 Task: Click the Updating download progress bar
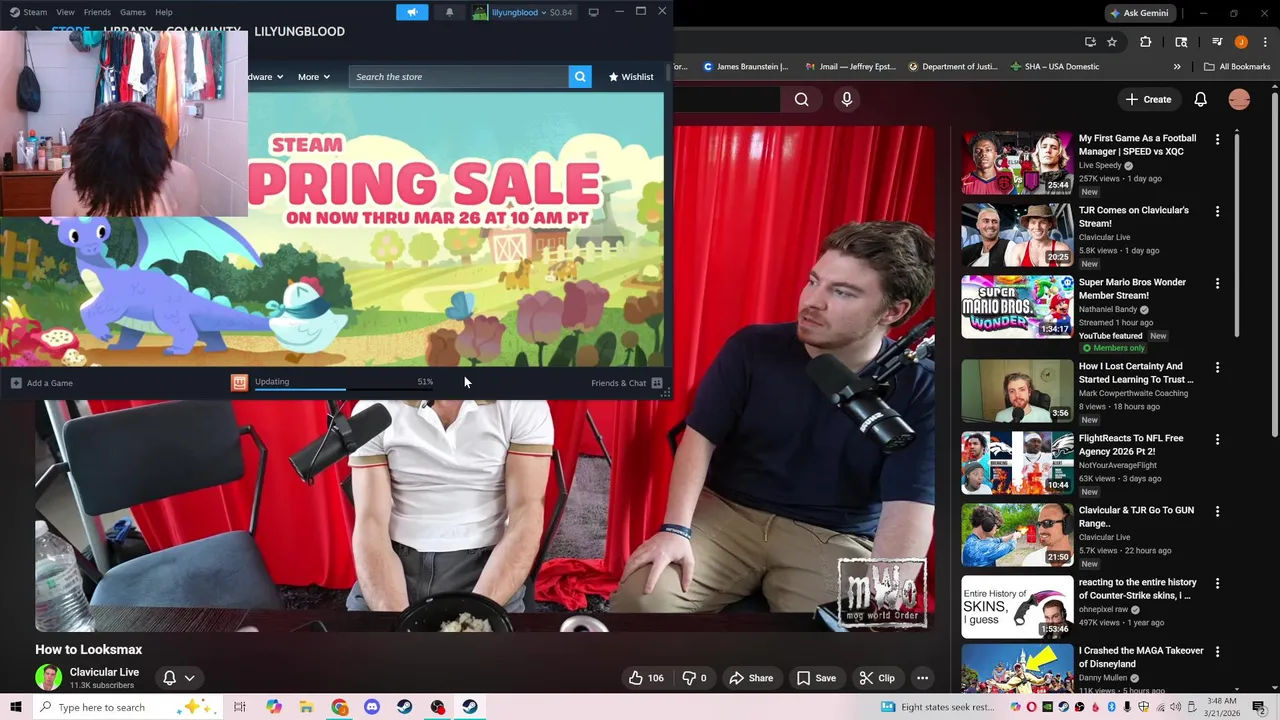[x=344, y=389]
